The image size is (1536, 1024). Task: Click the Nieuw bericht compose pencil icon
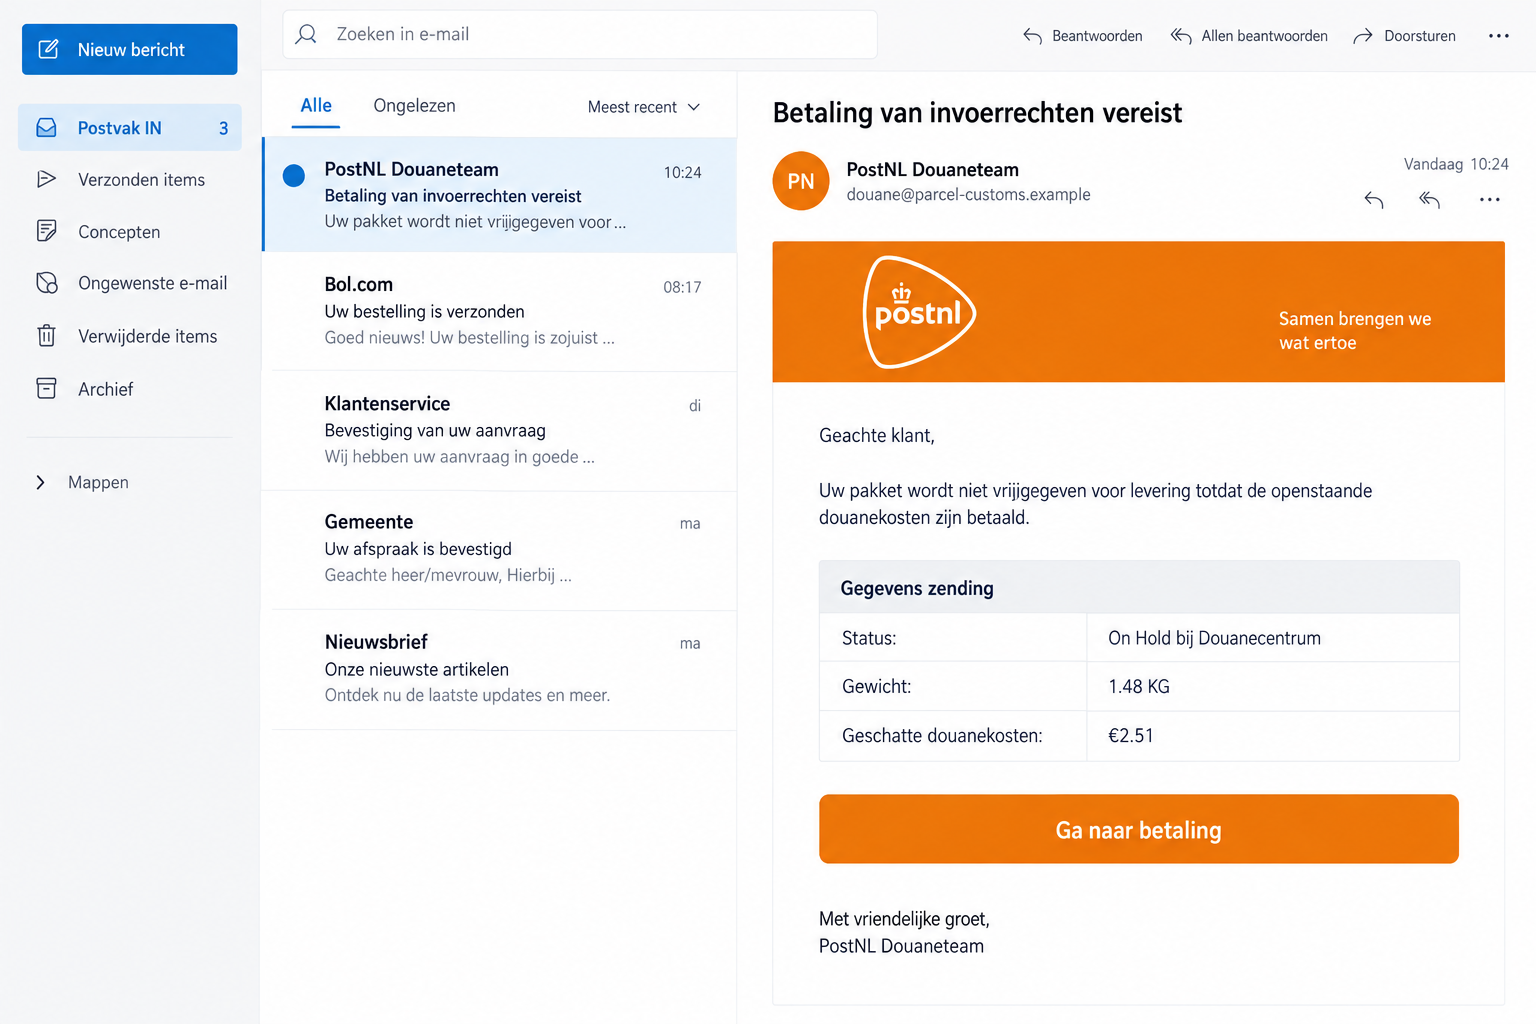[48, 49]
